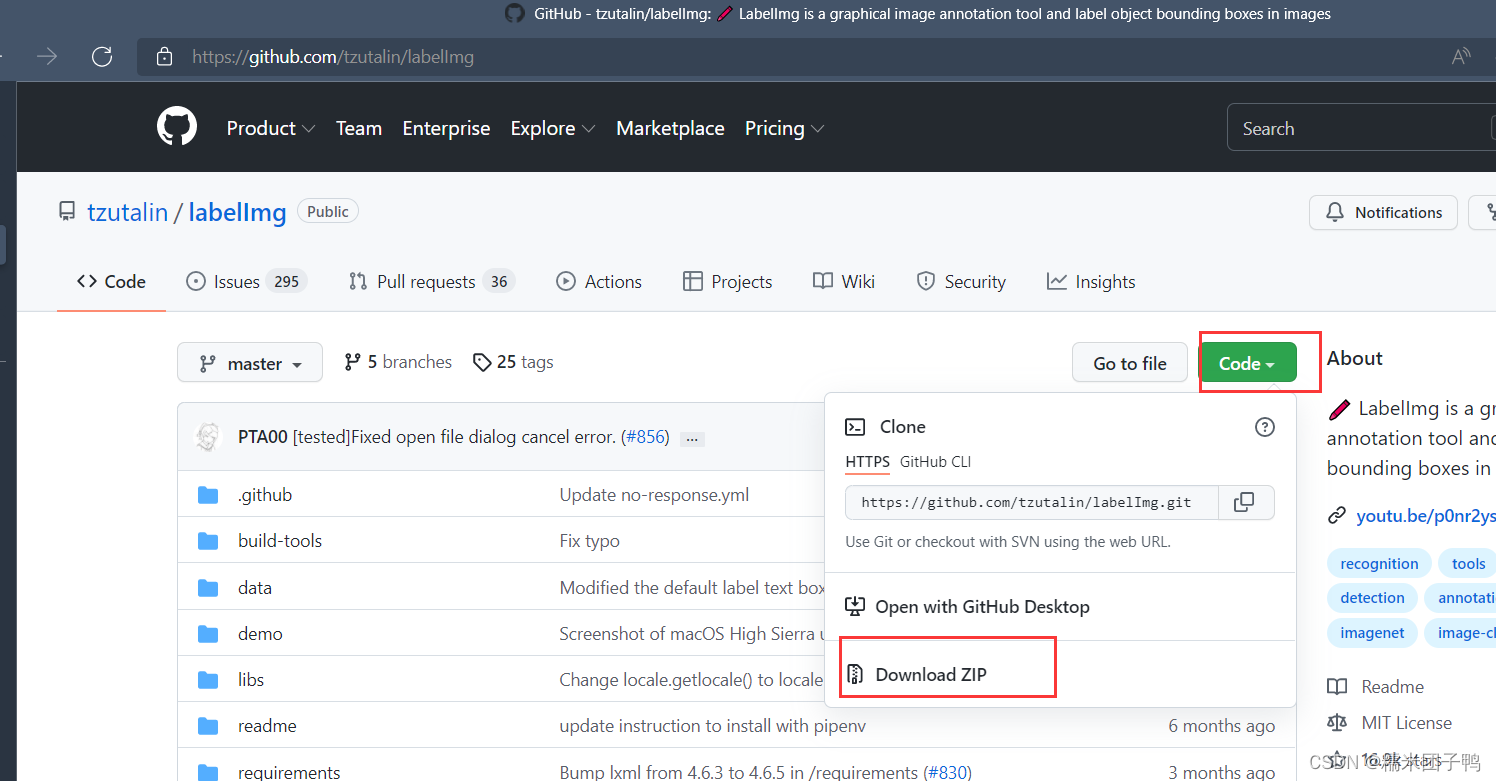
Task: Expand commit message ellipsis button
Action: pos(692,438)
